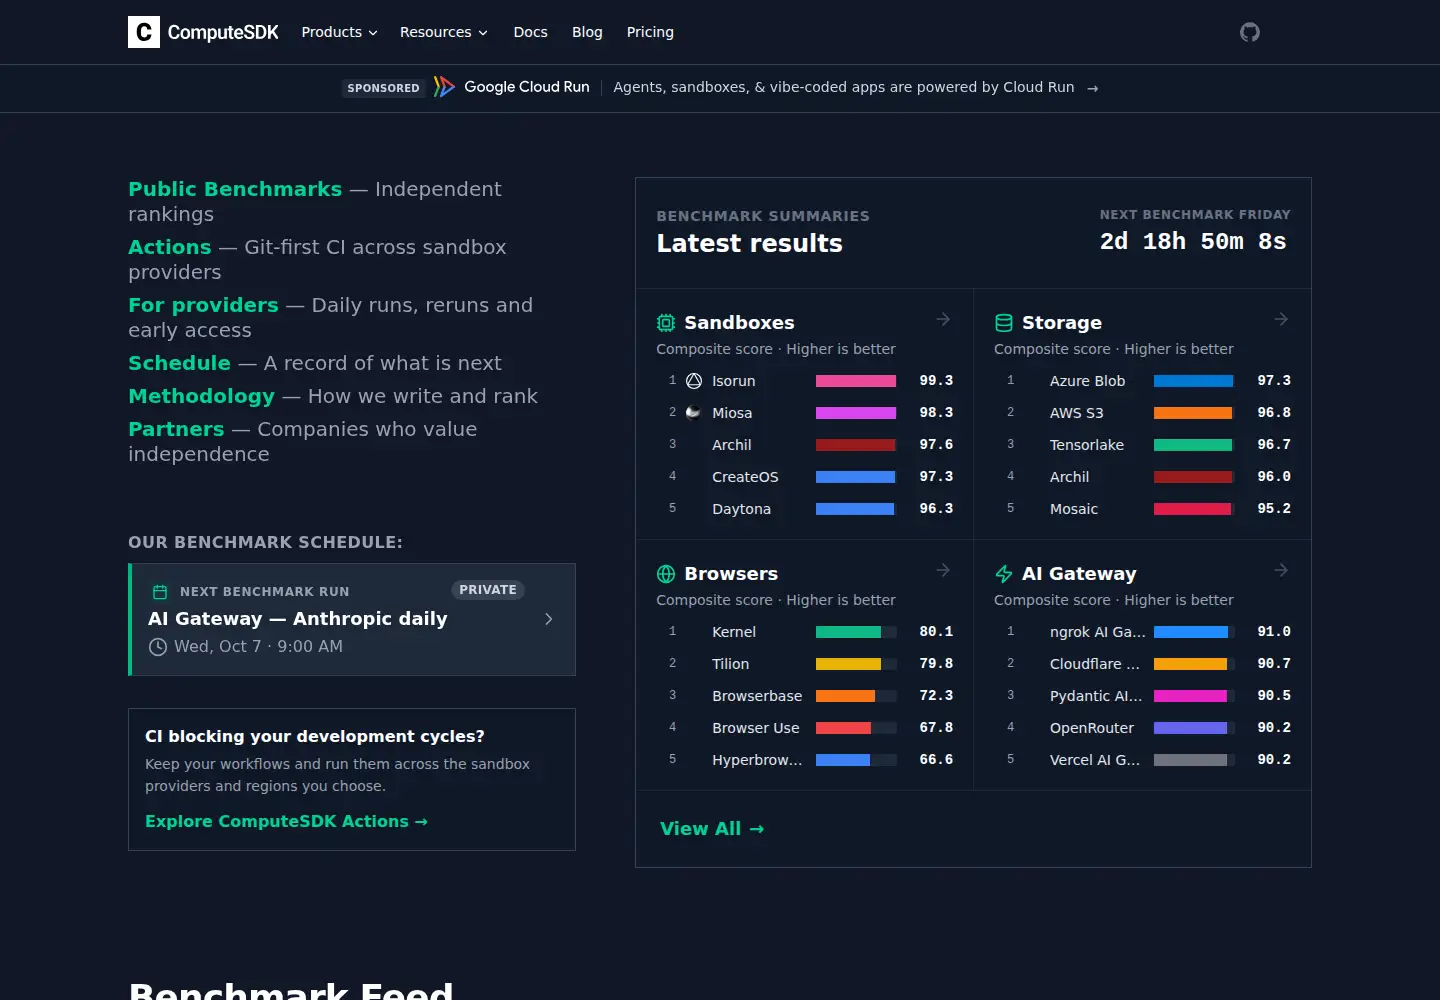
Task: Click the Browsers globe icon
Action: point(666,574)
